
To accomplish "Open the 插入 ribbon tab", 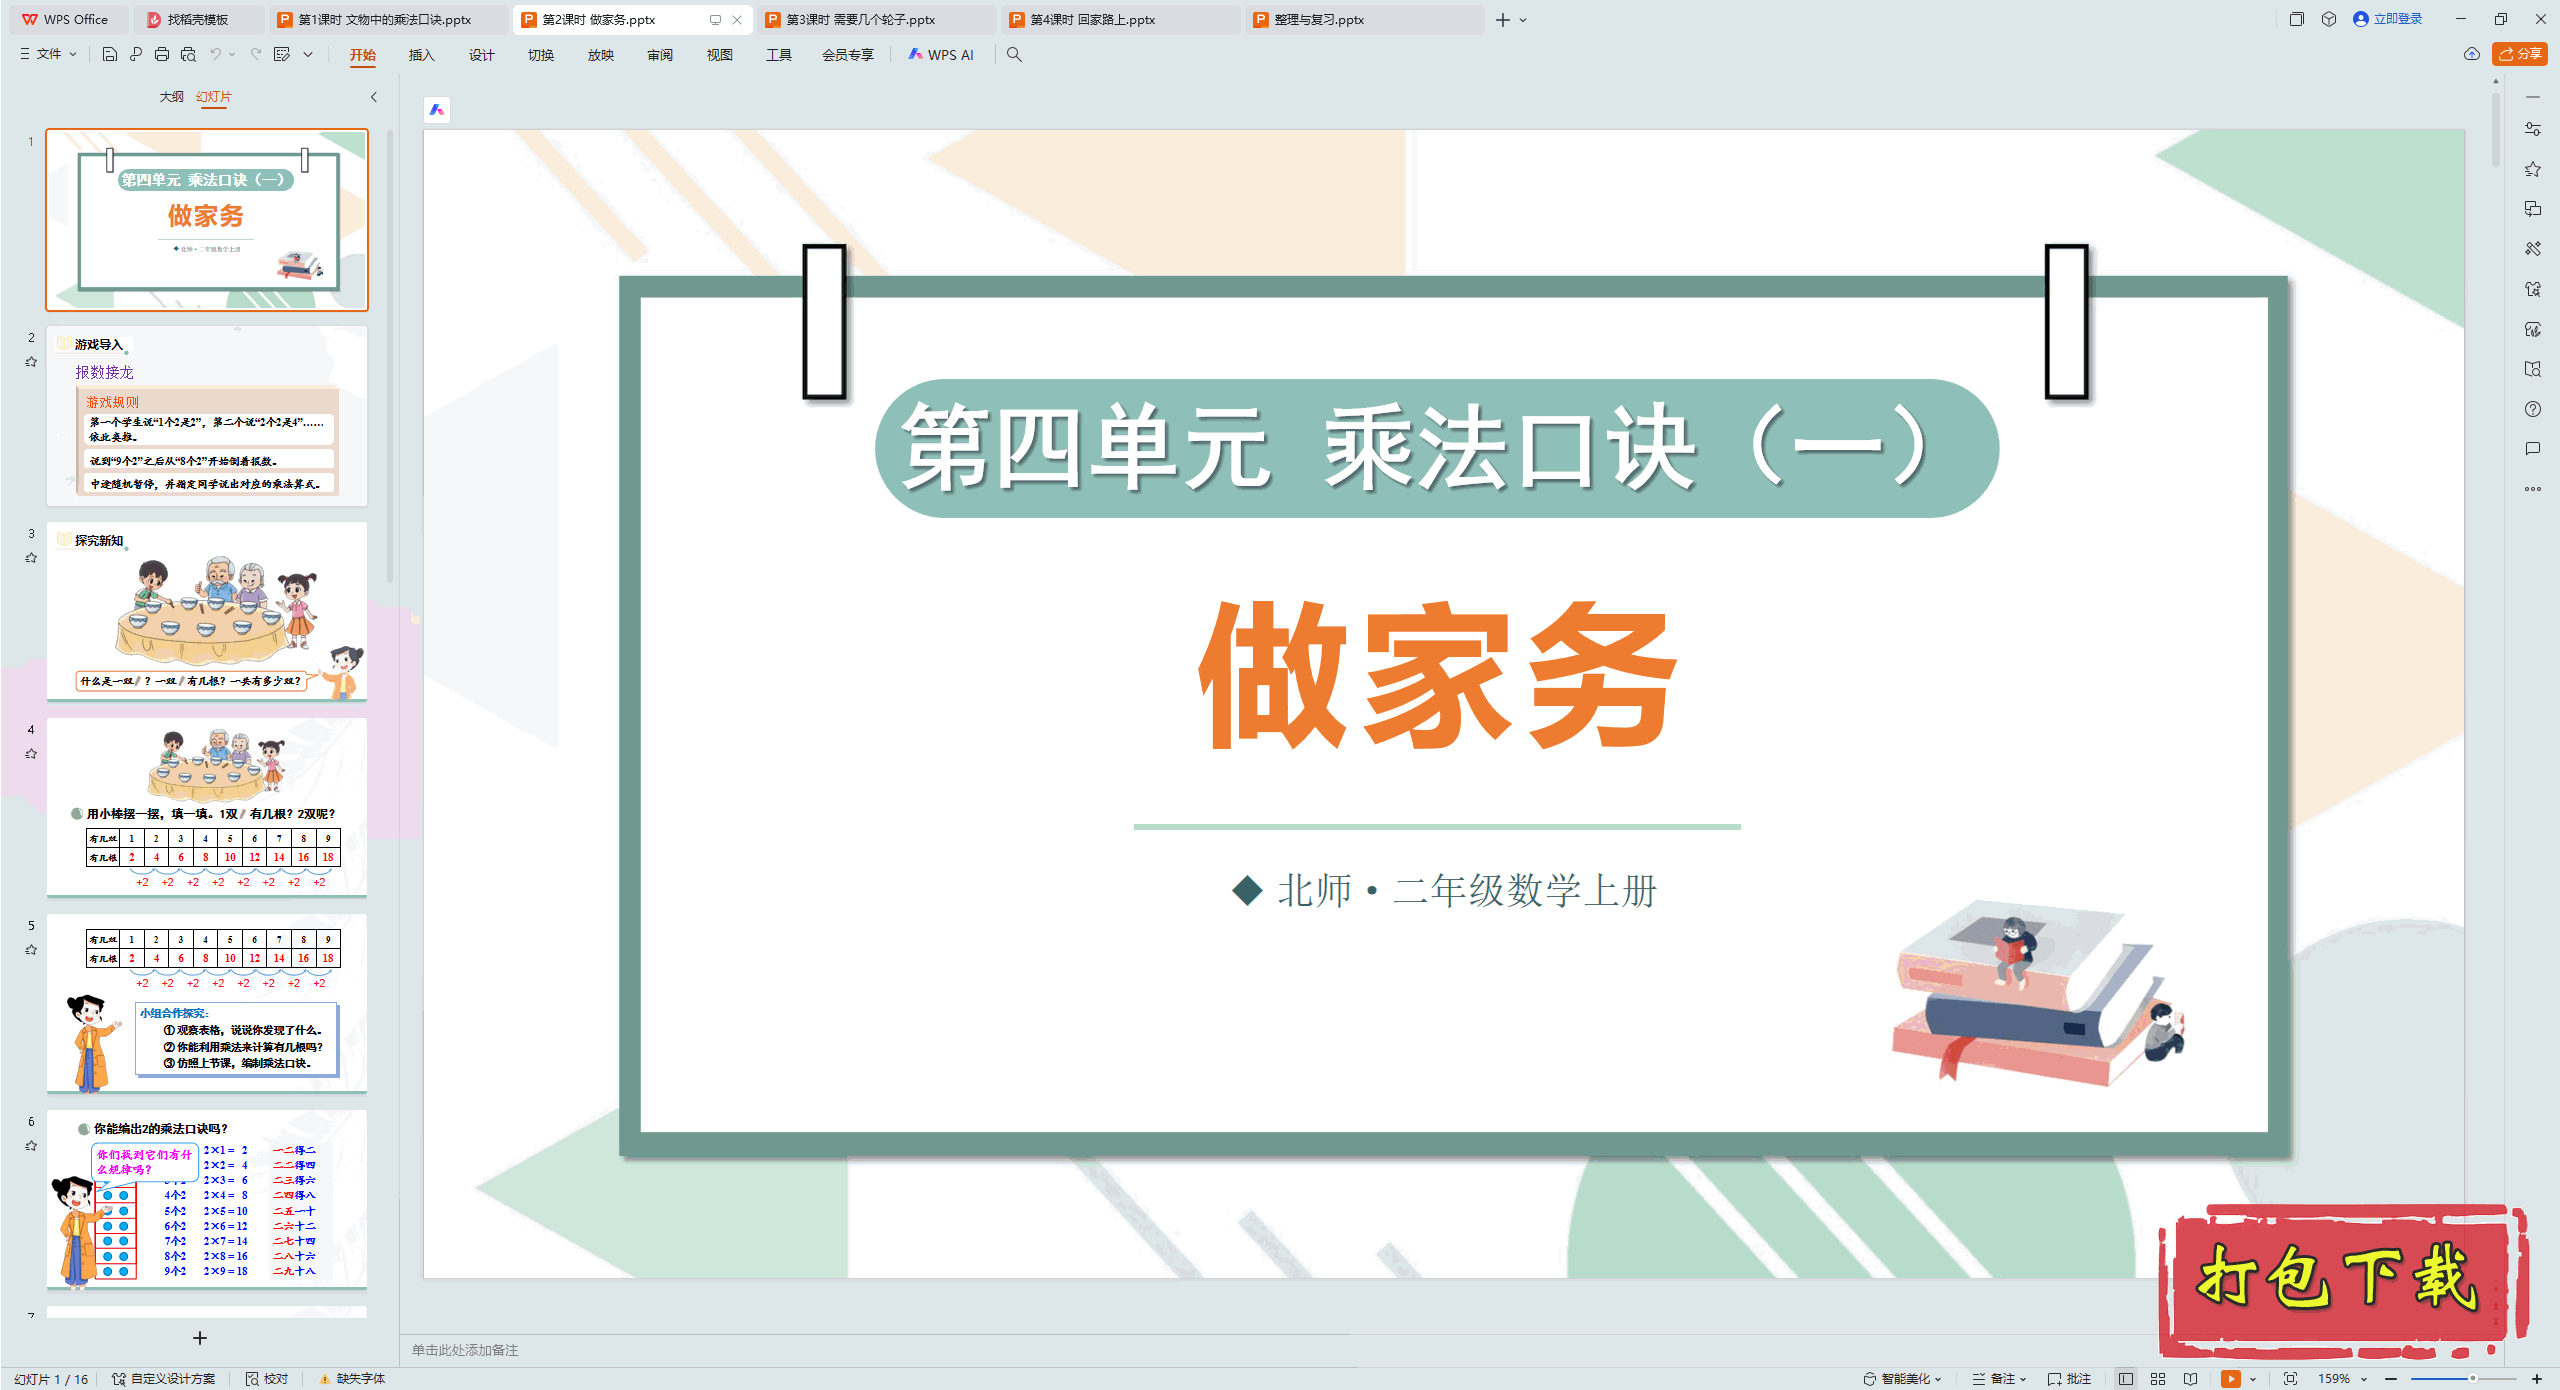I will [x=421, y=54].
